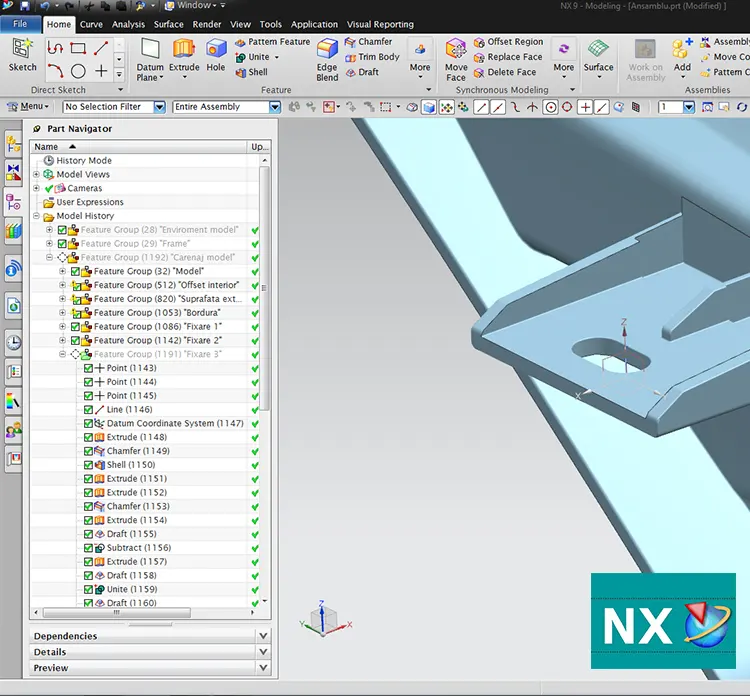The width and height of the screenshot is (750, 696).
Task: Toggle checkbox for Shell (1150)
Action: point(88,465)
